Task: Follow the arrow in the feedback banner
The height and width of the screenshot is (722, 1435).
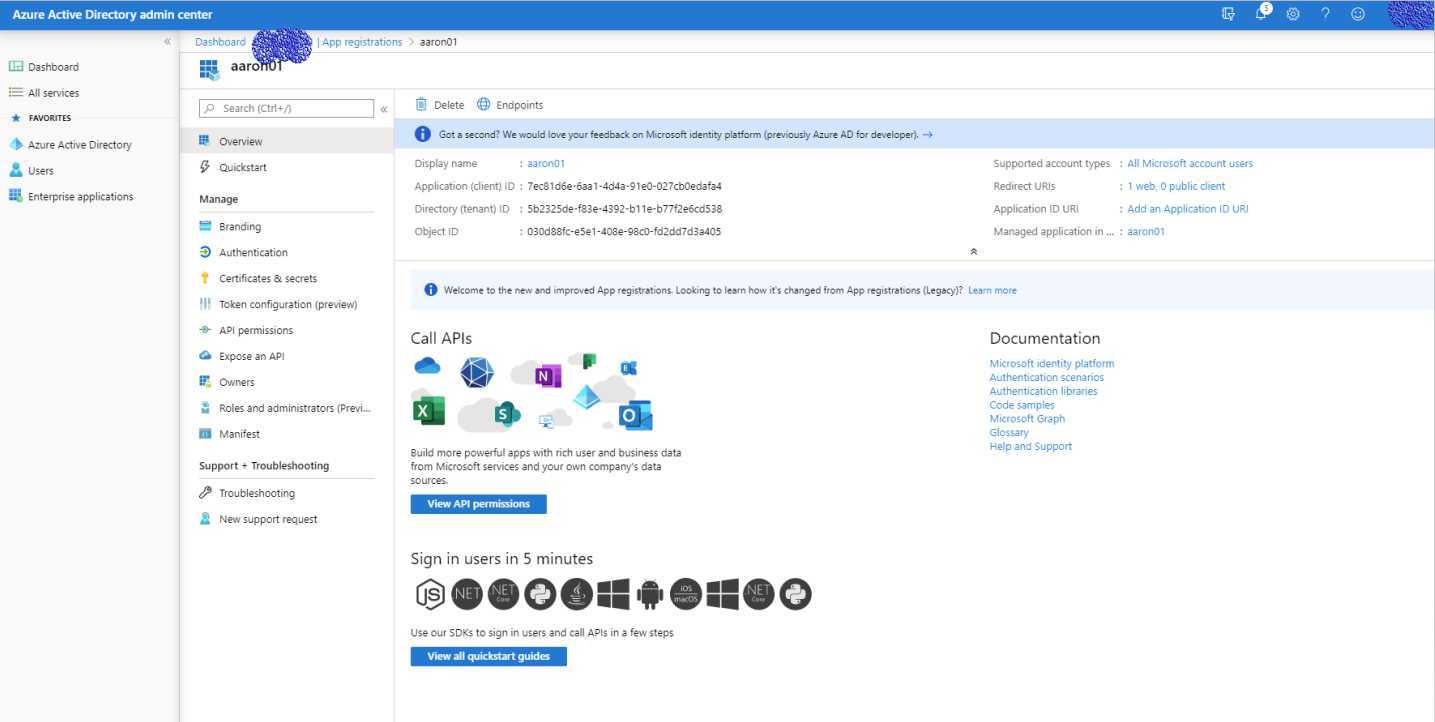Action: pos(927,134)
